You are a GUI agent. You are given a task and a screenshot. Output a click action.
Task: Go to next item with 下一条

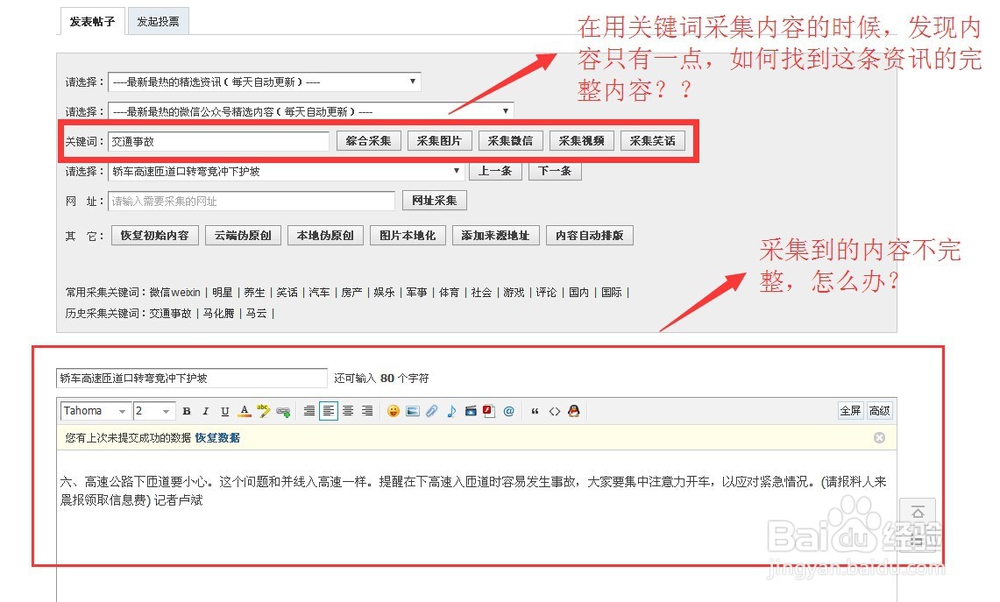(x=555, y=171)
